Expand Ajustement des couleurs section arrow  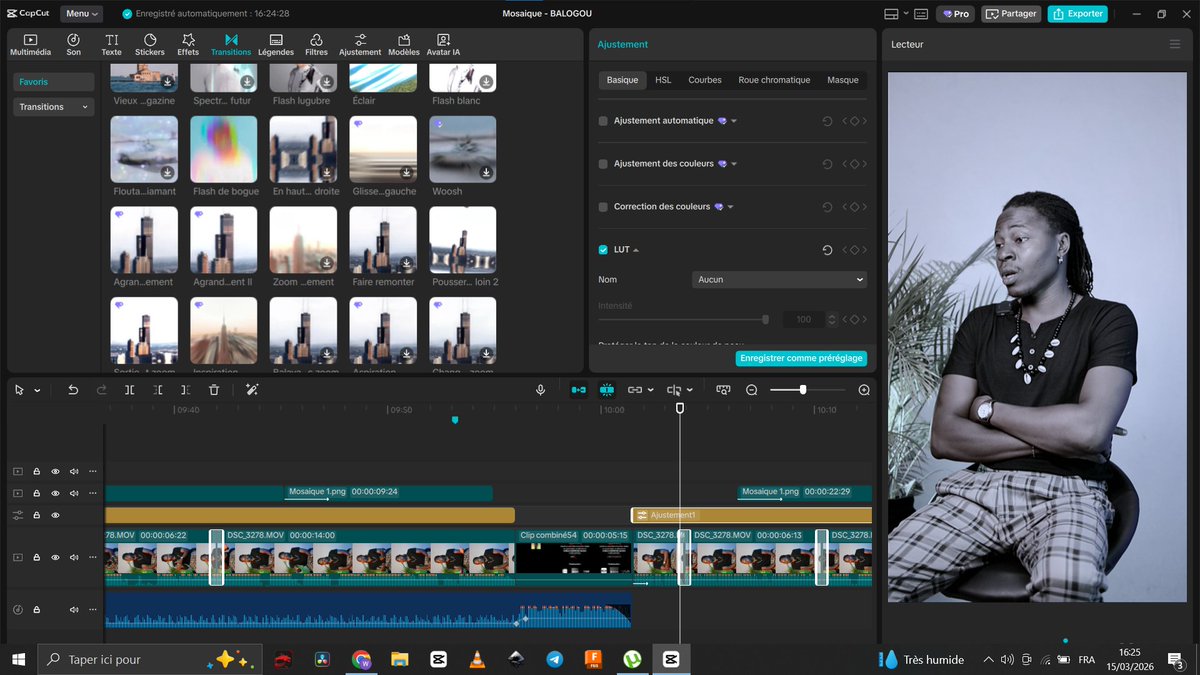[735, 164]
